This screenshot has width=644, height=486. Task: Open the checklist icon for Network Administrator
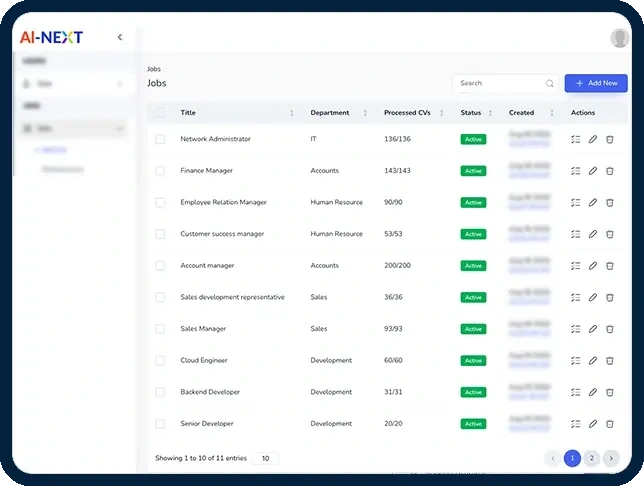[x=575, y=139]
